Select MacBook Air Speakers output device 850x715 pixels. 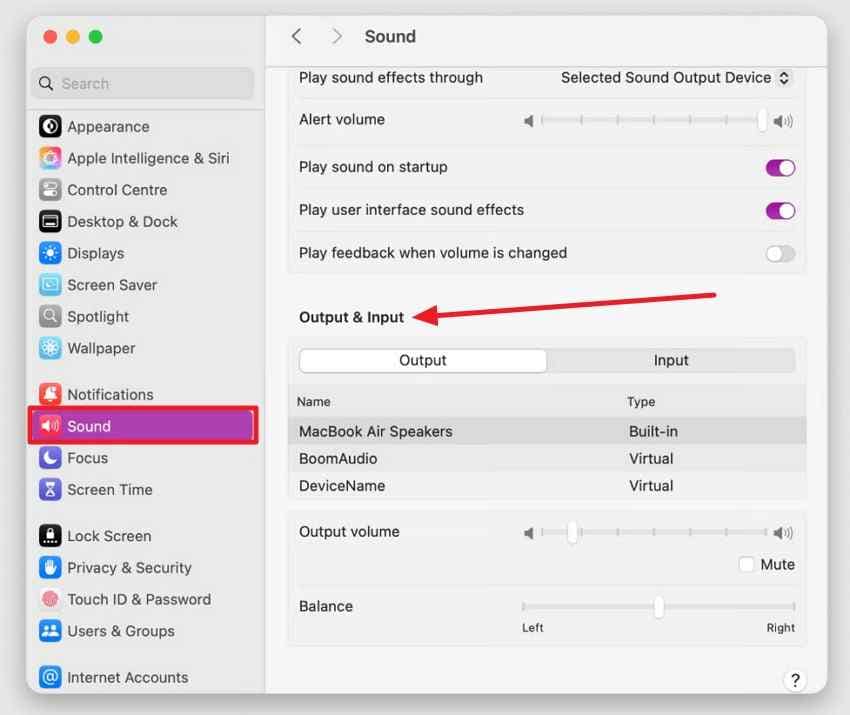click(x=547, y=431)
